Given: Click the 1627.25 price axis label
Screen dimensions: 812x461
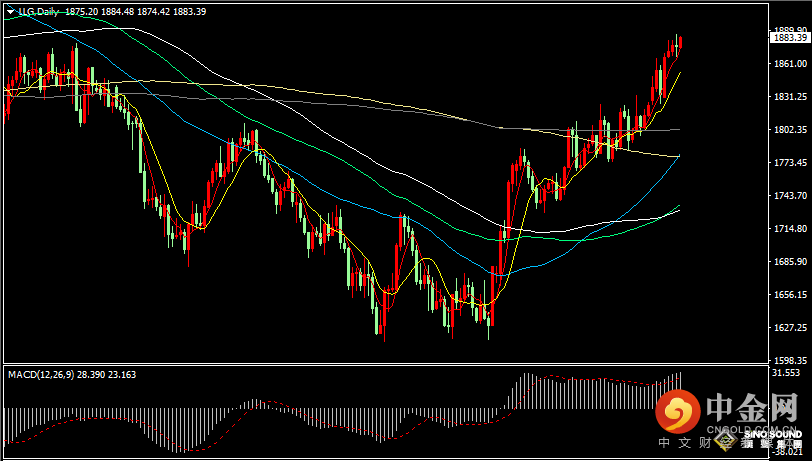Looking at the screenshot, I should click(788, 327).
